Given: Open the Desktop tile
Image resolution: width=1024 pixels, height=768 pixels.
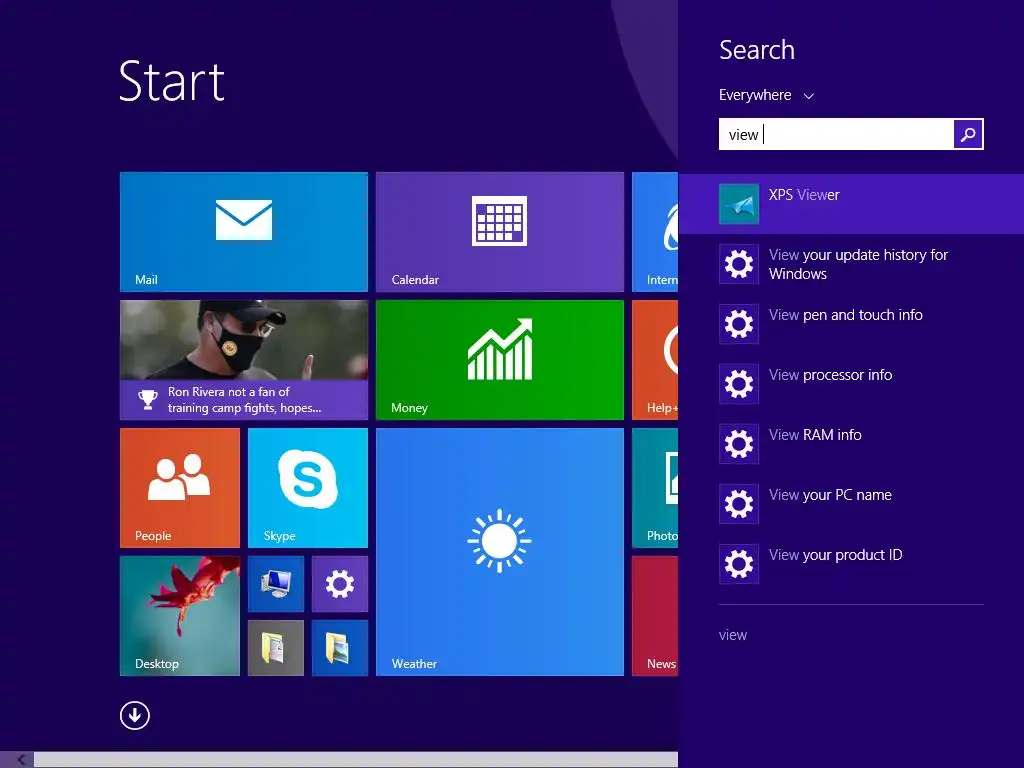Looking at the screenshot, I should (180, 616).
